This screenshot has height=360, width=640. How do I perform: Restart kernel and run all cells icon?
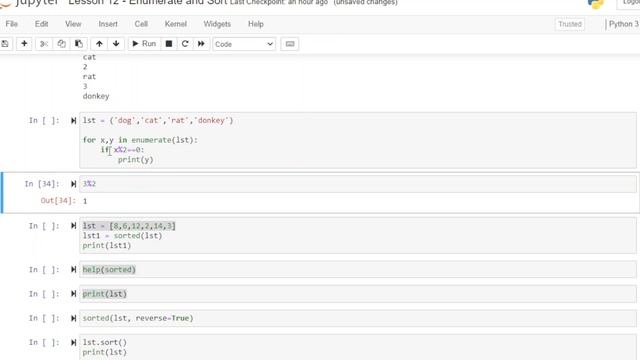pos(201,44)
